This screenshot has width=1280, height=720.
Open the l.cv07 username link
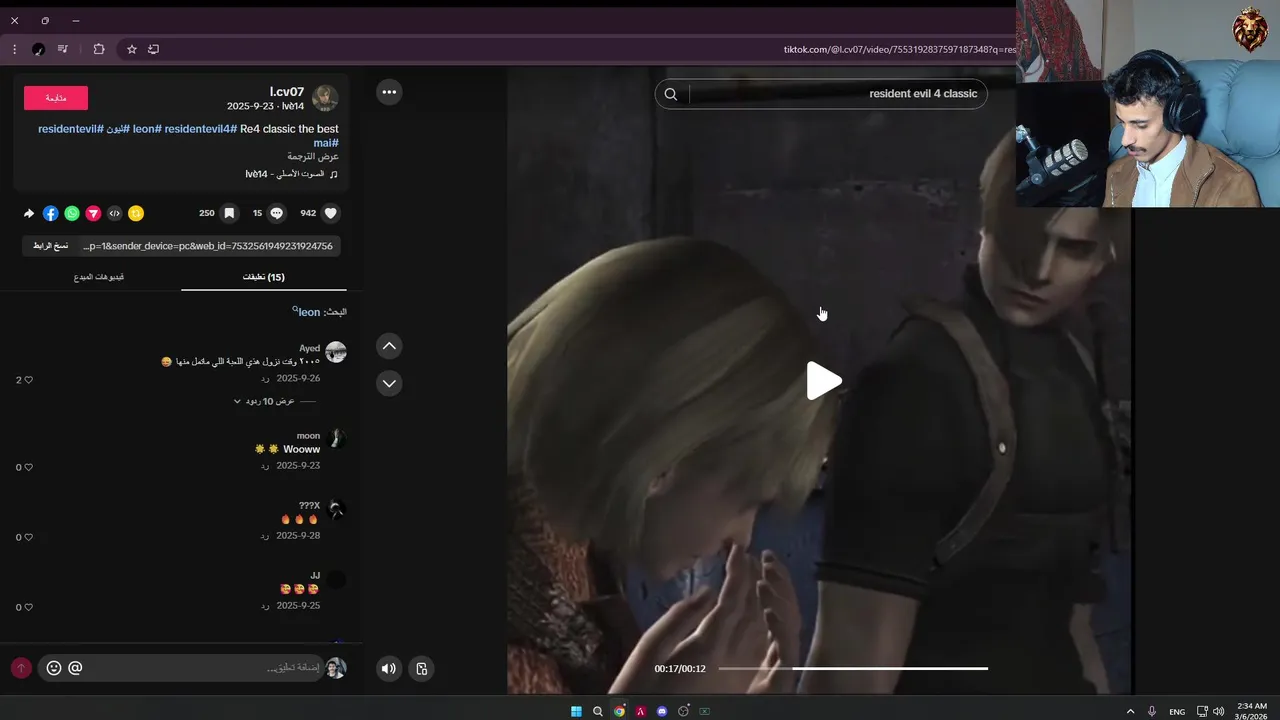(287, 92)
